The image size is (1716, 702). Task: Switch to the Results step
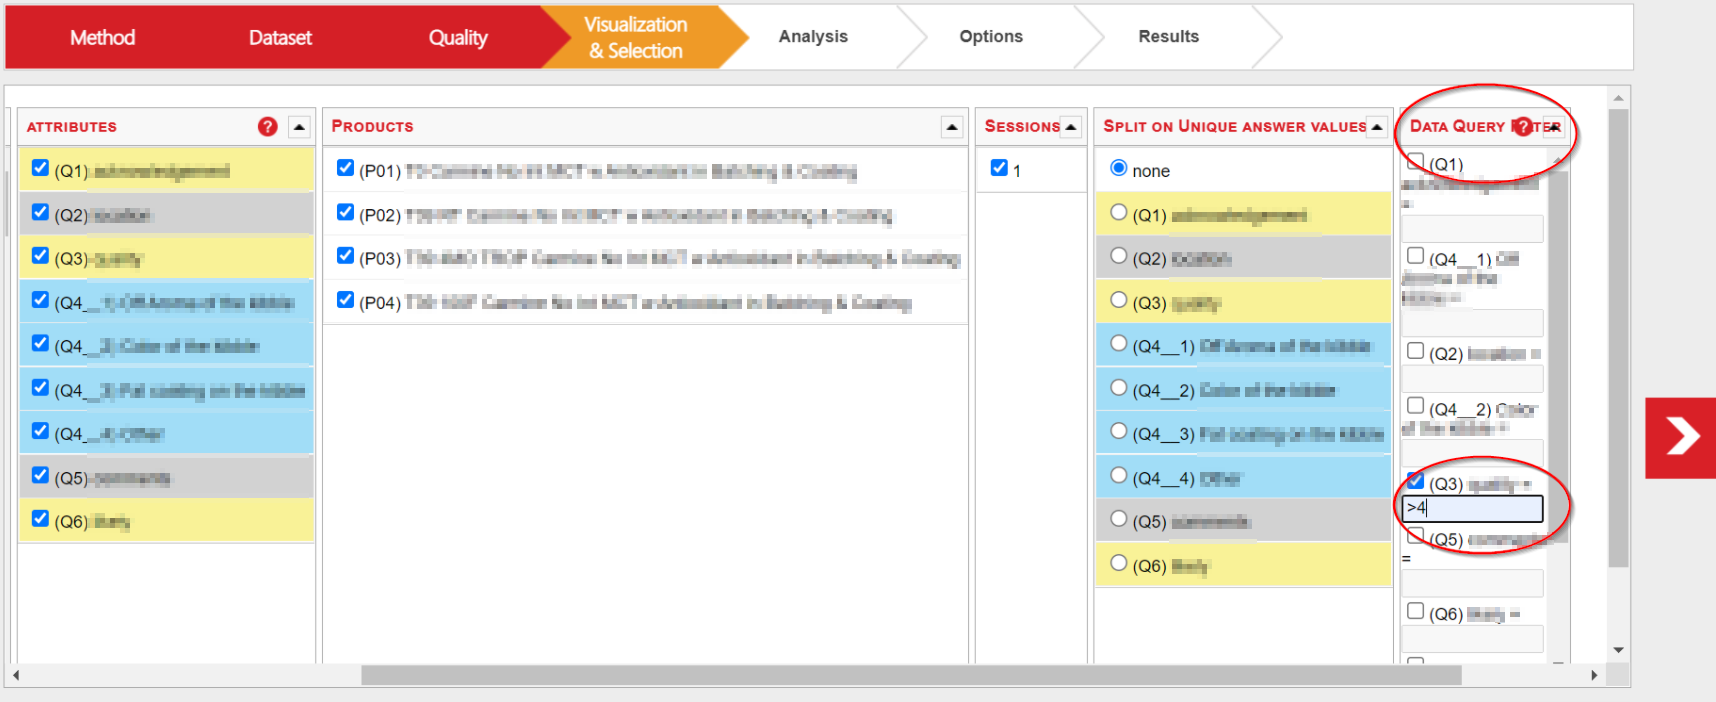1168,37
